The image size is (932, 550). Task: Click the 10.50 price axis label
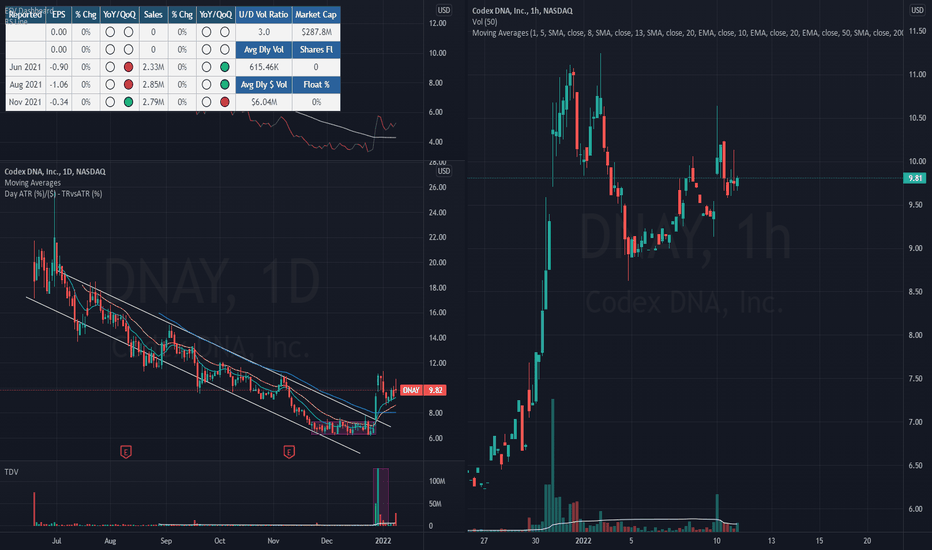point(917,118)
